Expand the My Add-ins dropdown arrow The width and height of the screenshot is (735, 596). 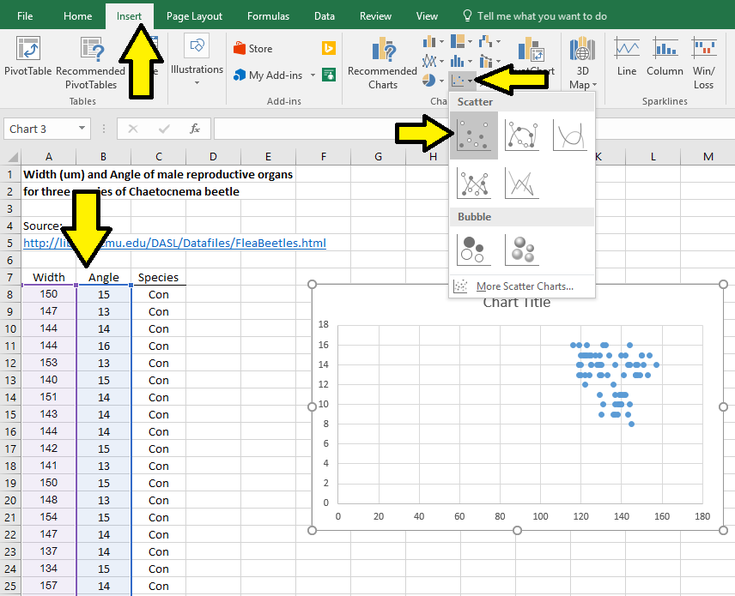(313, 75)
